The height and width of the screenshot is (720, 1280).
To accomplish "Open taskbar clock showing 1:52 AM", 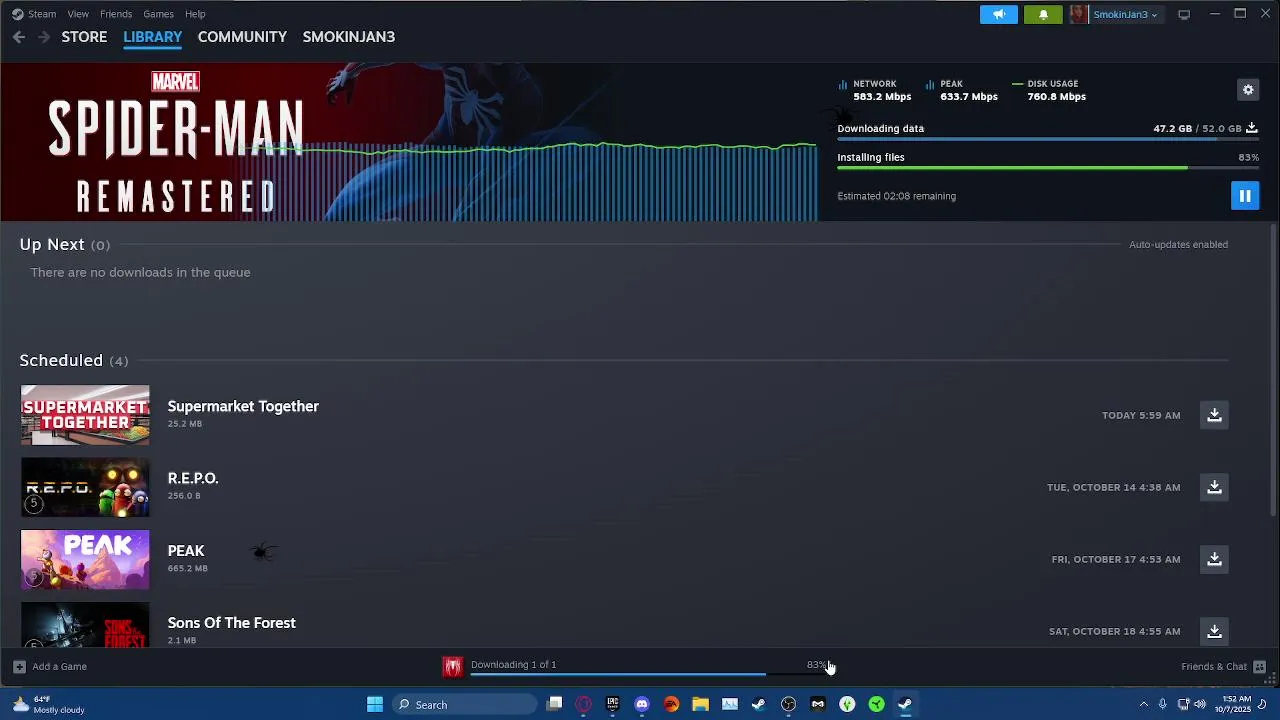I will 1236,704.
